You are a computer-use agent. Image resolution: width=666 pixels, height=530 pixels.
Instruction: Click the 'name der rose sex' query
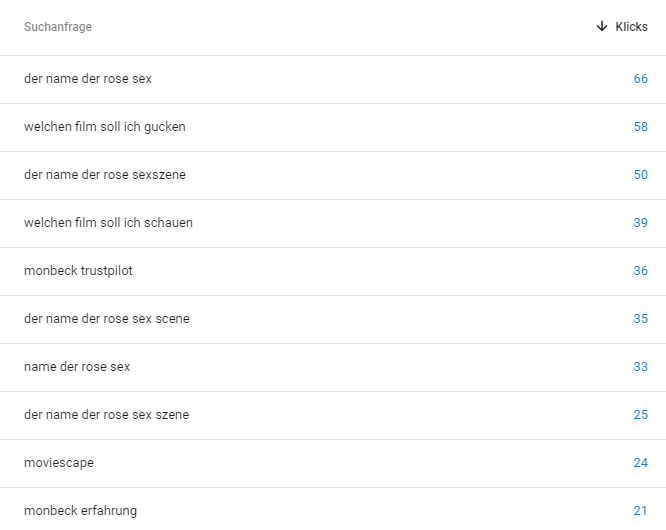pyautogui.click(x=77, y=367)
